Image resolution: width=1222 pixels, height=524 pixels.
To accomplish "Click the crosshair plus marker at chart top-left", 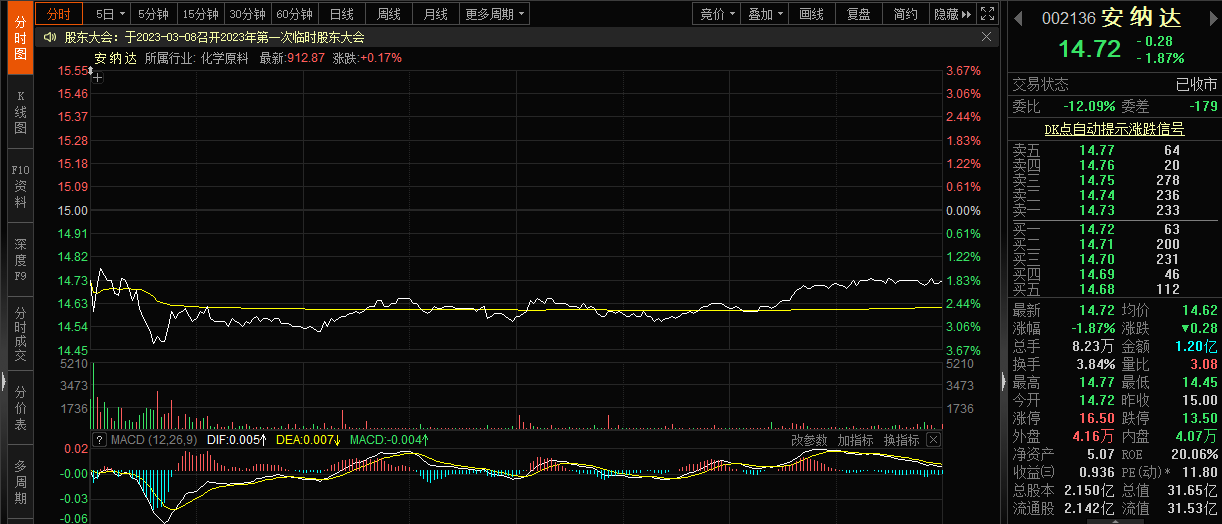I will 98,76.
